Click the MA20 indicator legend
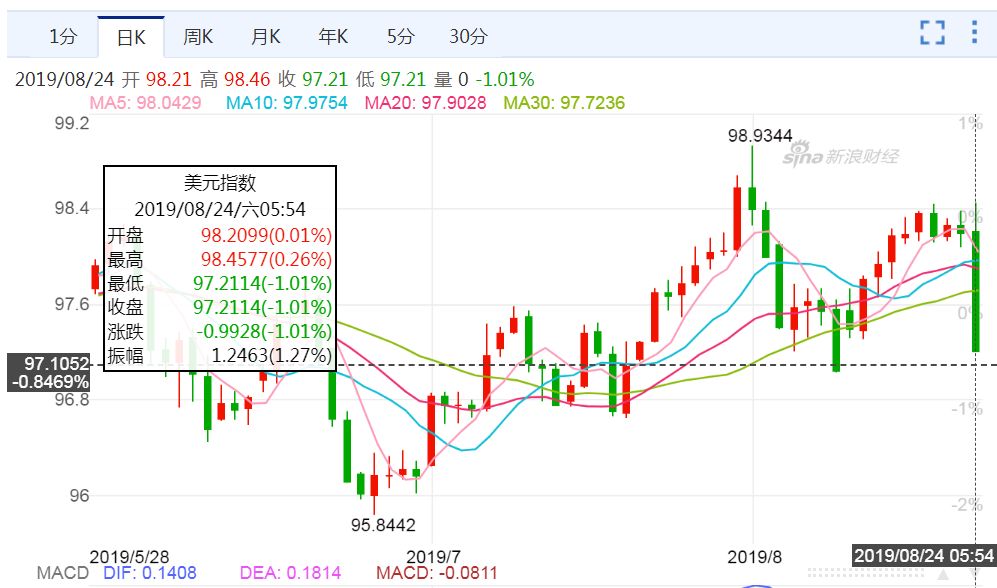Screen dimensions: 997x588 (425, 102)
